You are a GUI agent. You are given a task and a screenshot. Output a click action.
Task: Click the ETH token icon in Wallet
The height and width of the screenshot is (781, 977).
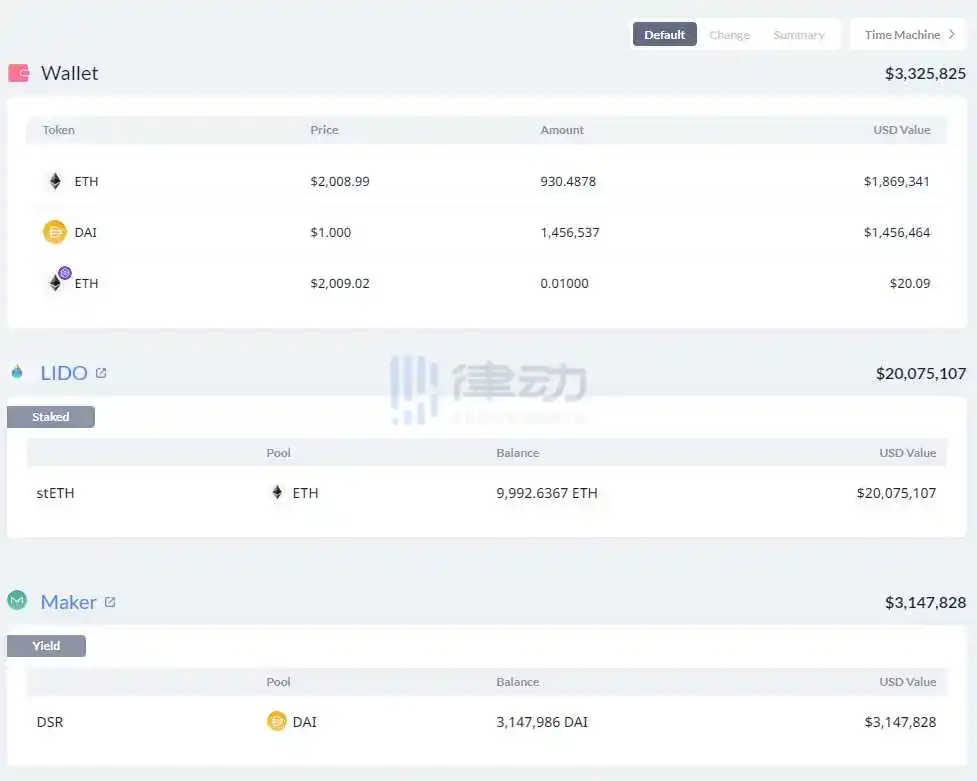[55, 181]
